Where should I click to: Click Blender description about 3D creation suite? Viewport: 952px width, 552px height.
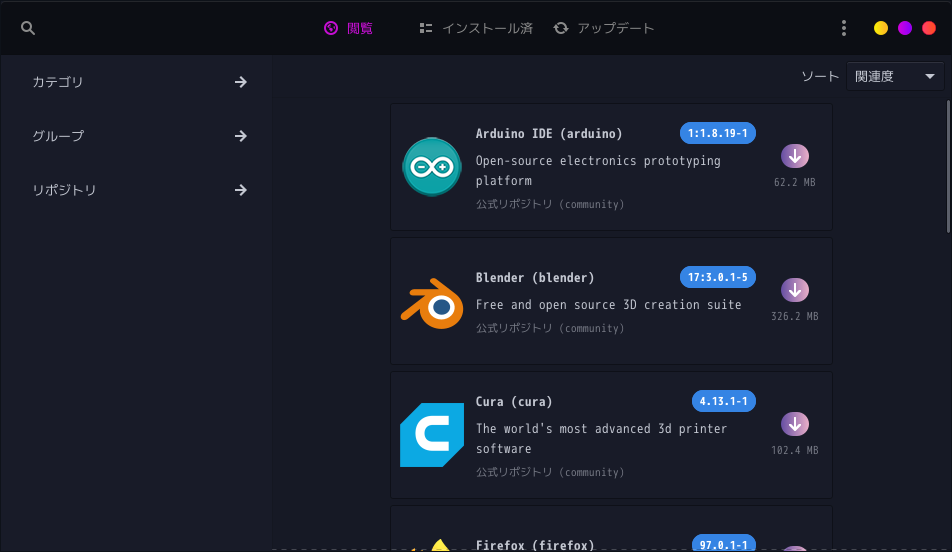[608, 304]
